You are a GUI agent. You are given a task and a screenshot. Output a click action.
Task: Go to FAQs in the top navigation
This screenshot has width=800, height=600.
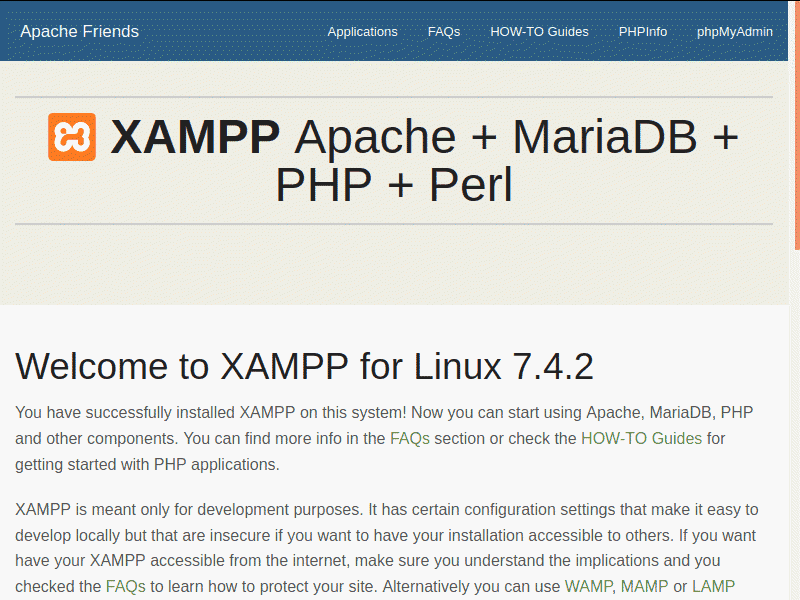444,32
